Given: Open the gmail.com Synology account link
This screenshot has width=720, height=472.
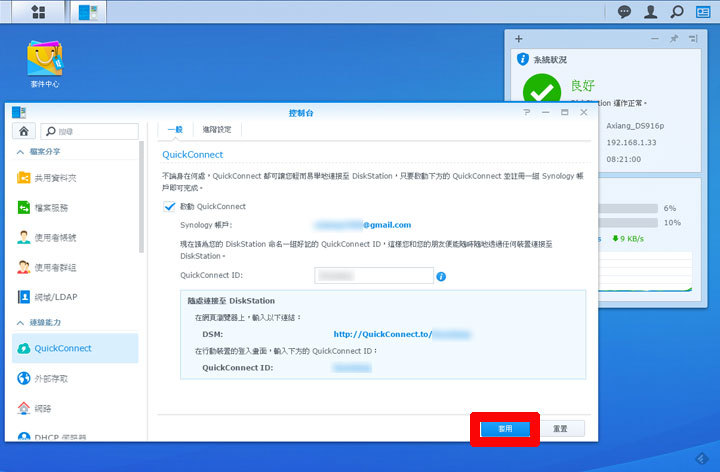Looking at the screenshot, I should point(363,225).
